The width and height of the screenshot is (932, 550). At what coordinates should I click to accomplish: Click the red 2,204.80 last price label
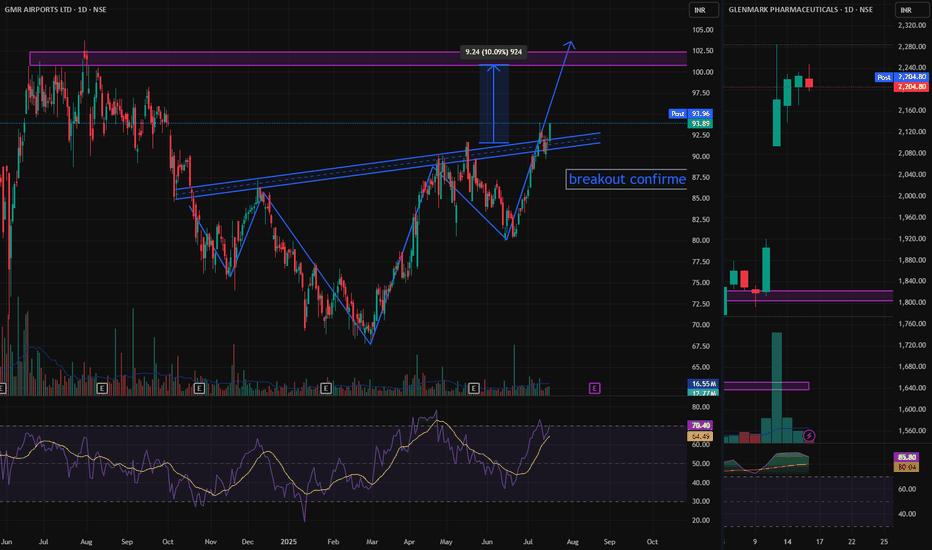[911, 87]
